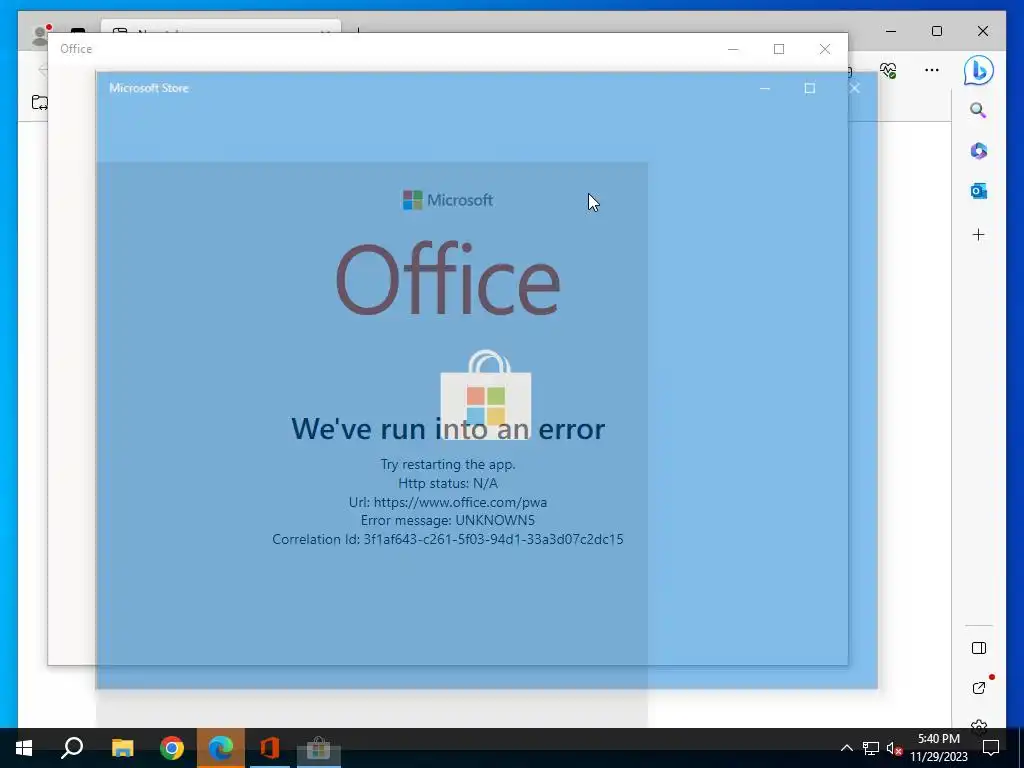Viewport: 1024px width, 768px height.
Task: Minimize the Microsoft Store window
Action: tap(765, 88)
